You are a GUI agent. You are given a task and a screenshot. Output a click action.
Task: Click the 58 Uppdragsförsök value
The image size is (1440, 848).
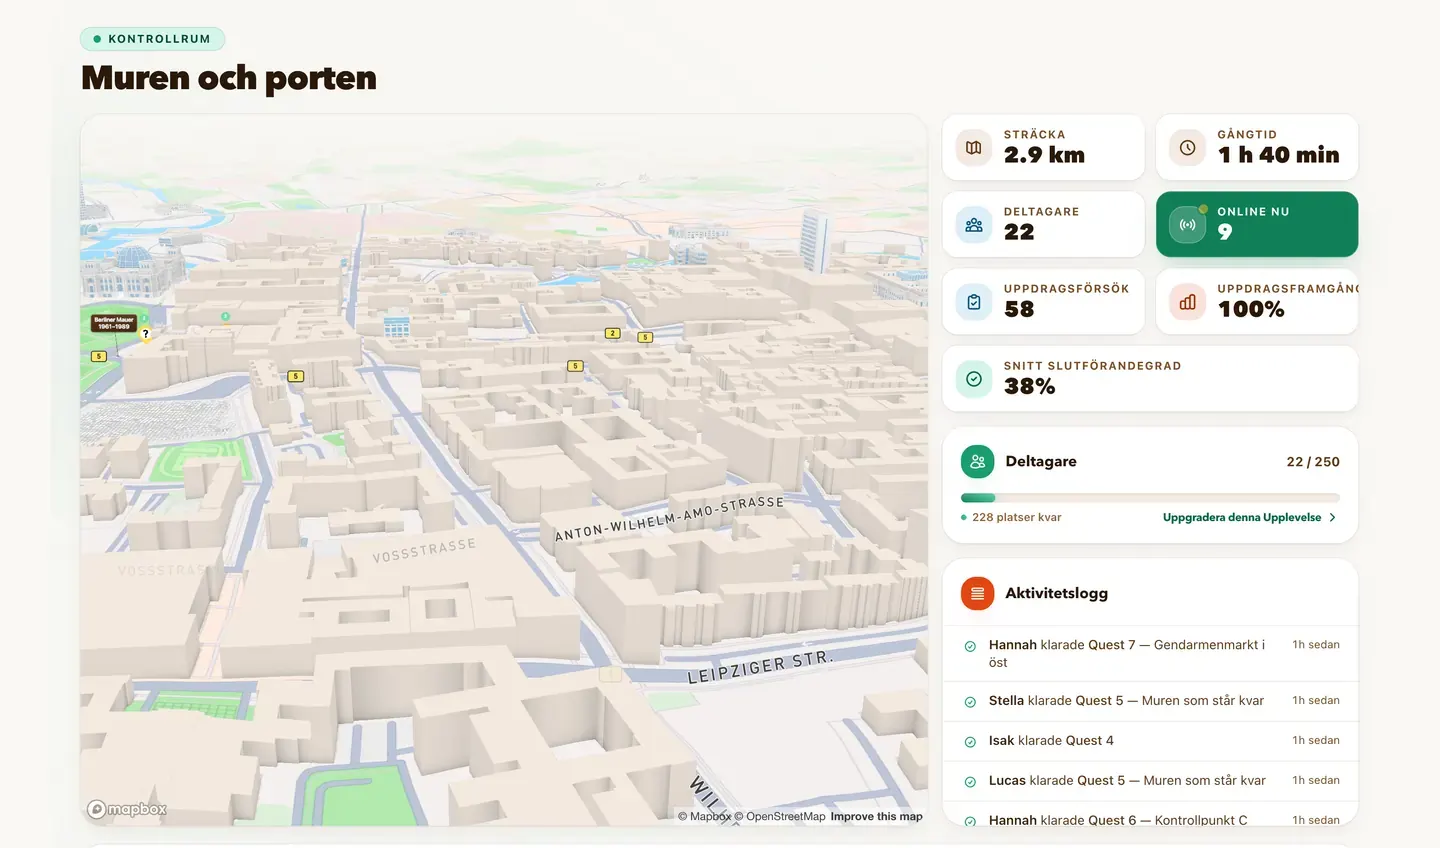[x=1019, y=309]
